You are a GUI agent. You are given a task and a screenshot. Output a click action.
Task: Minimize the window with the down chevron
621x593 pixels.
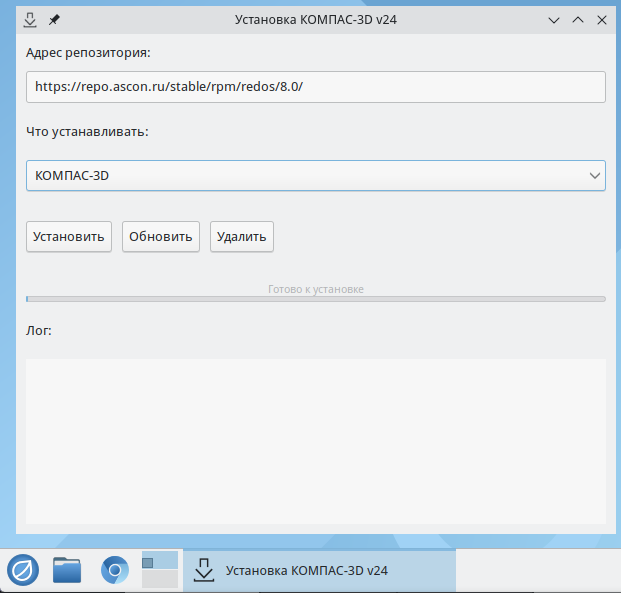click(x=555, y=19)
